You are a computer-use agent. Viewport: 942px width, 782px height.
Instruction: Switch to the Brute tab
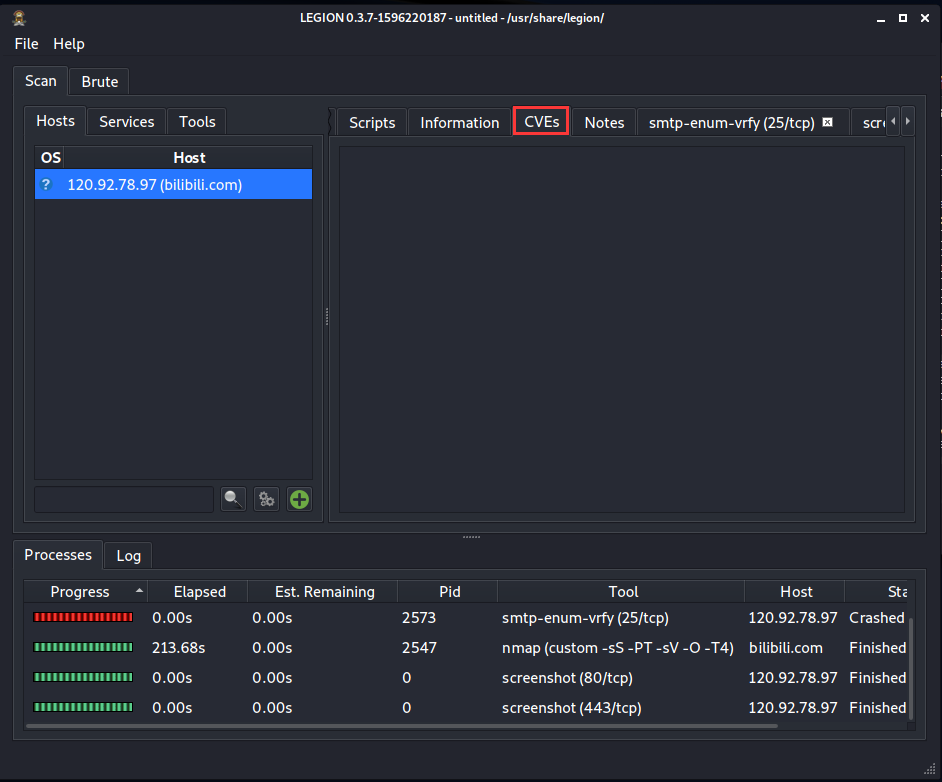pyautogui.click(x=100, y=82)
